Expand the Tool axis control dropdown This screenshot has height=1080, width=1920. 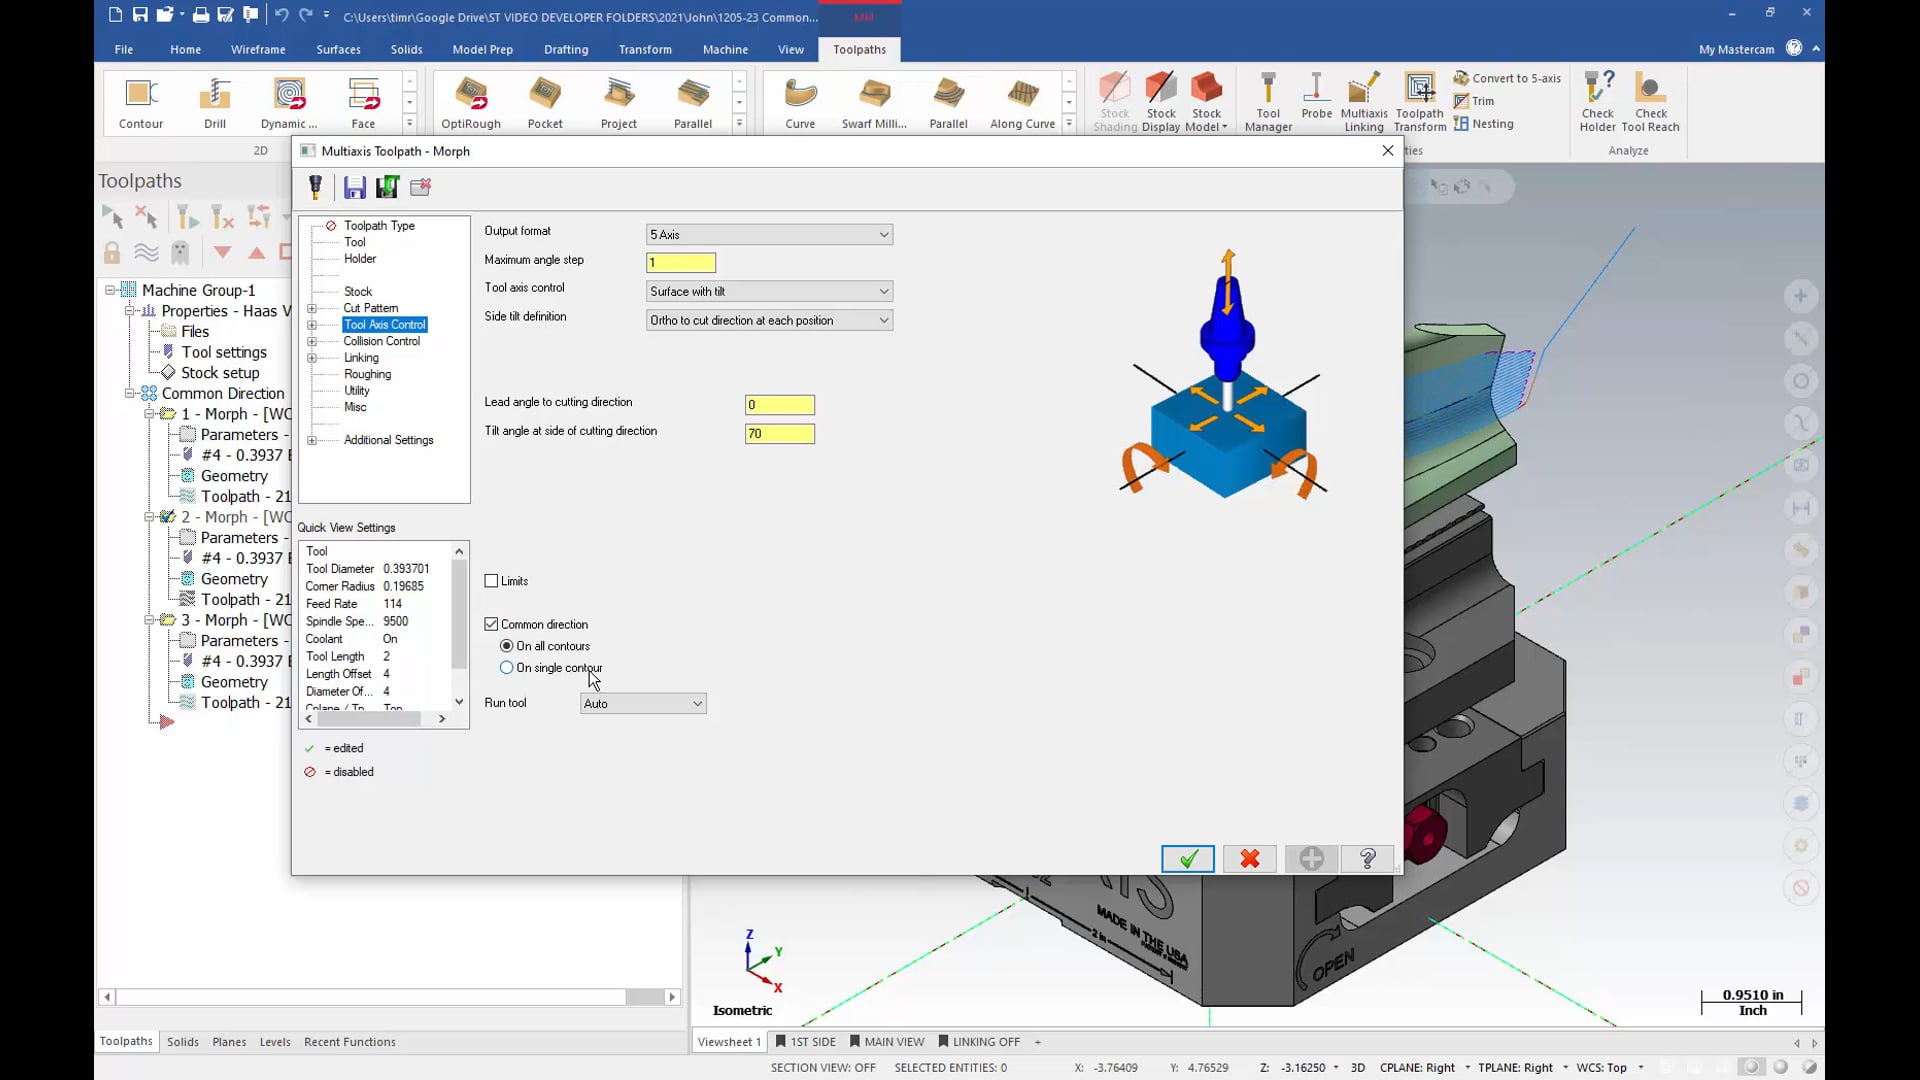(x=884, y=290)
